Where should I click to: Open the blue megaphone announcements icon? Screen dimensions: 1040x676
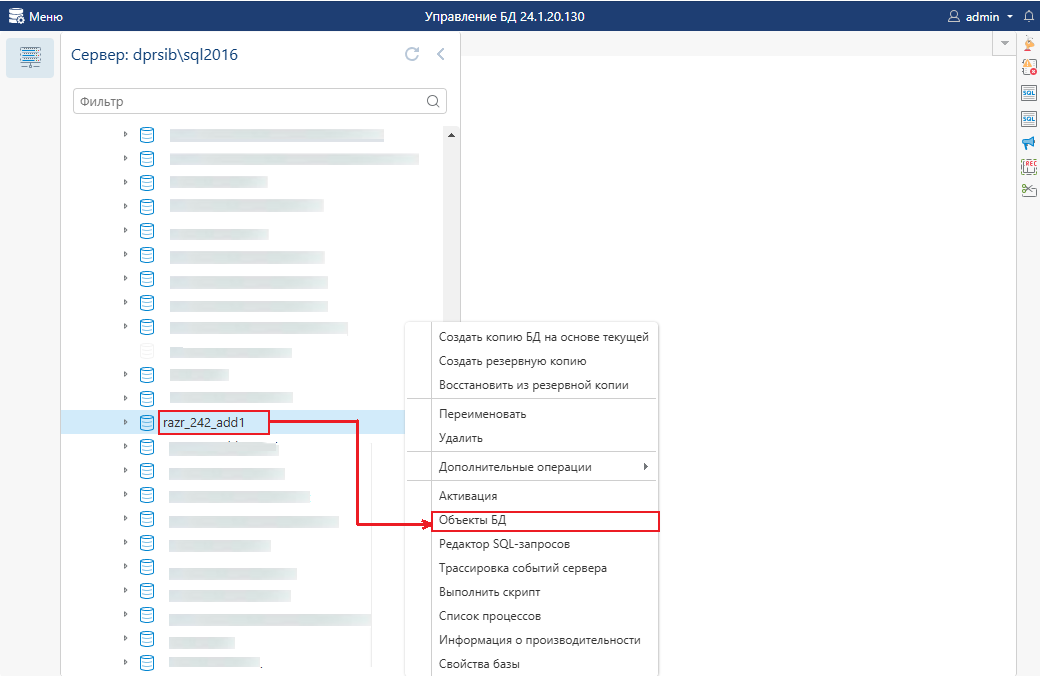click(x=1029, y=143)
